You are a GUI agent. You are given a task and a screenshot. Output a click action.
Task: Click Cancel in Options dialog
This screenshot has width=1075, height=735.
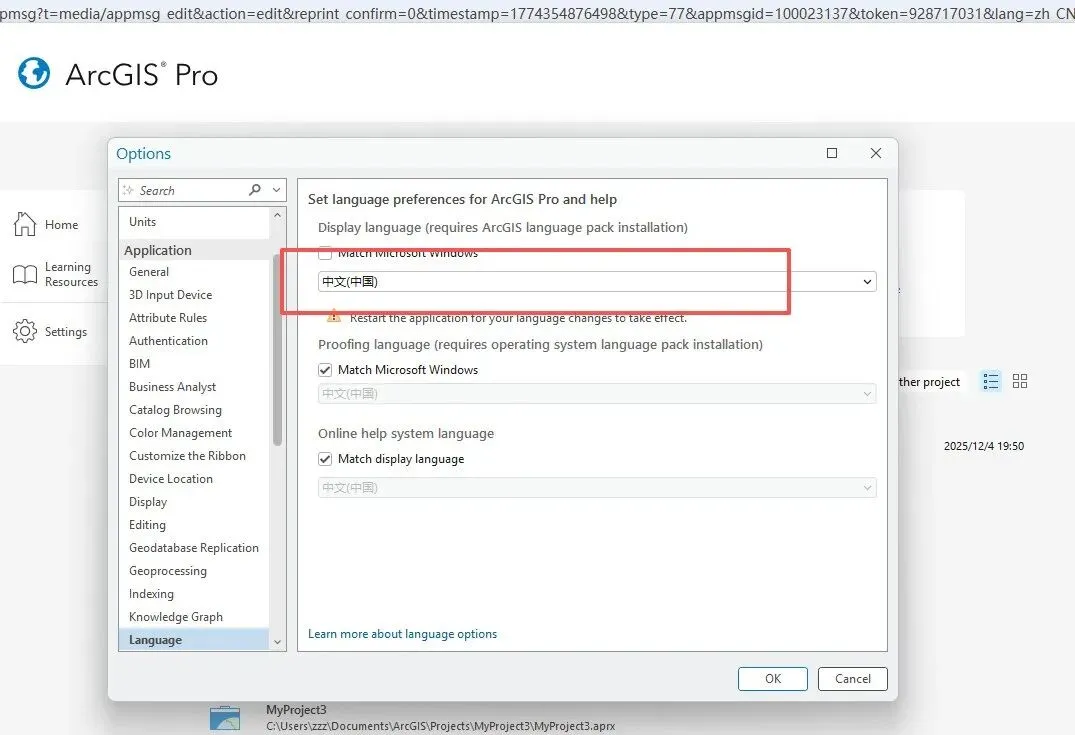coord(853,679)
